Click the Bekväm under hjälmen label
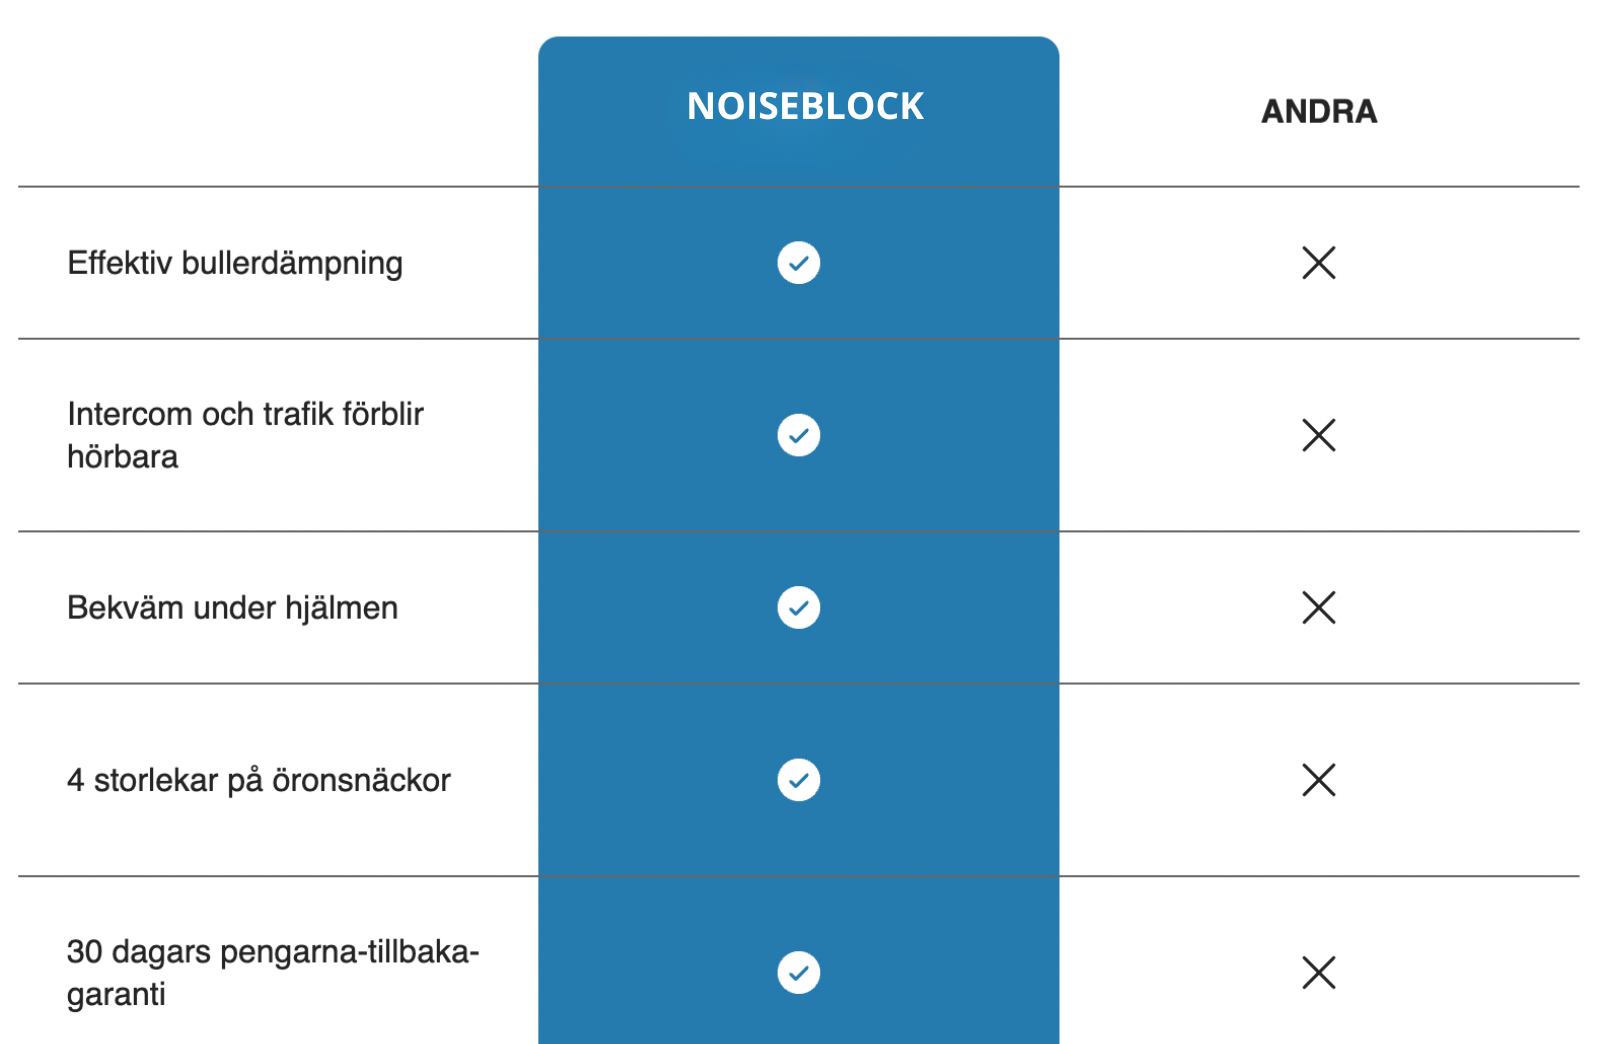Viewport: 1610px width, 1044px height. (x=232, y=608)
